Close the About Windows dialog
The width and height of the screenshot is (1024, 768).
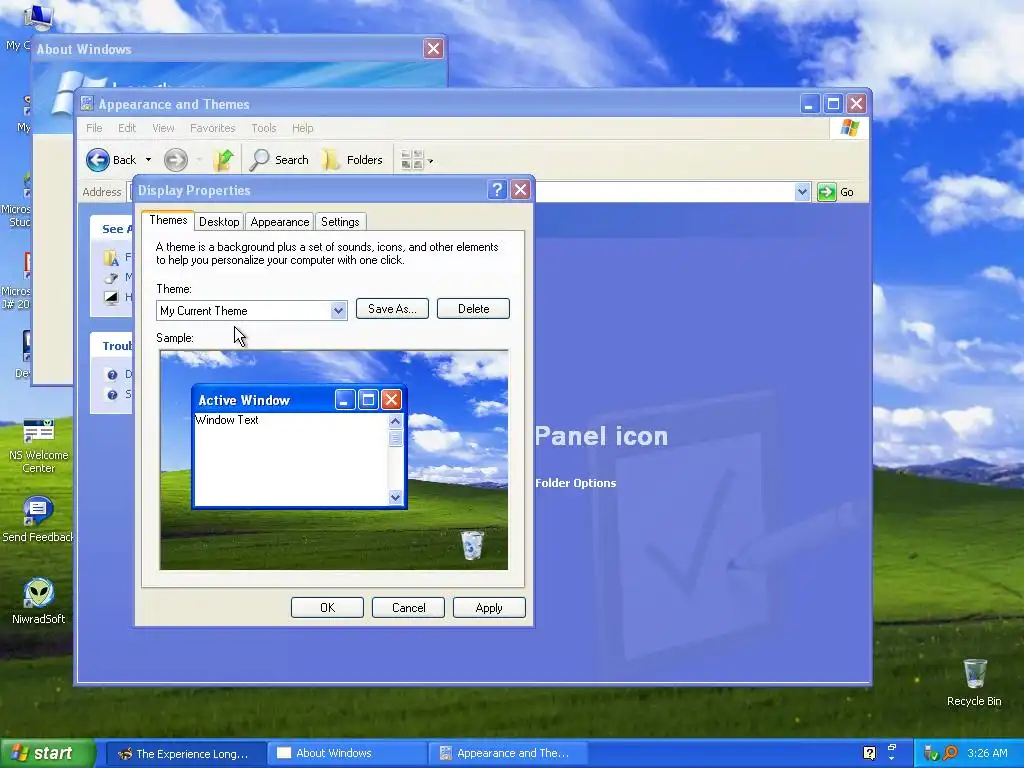coord(433,48)
